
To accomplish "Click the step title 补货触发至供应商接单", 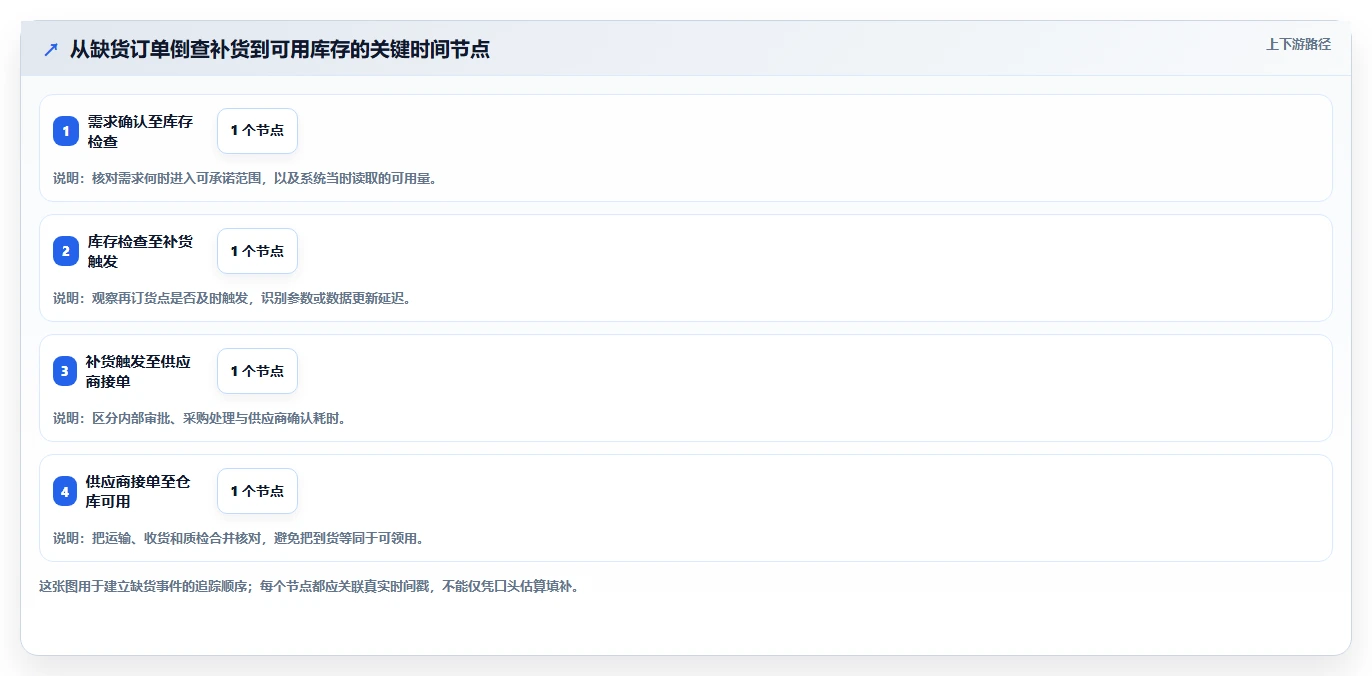I will click(138, 371).
